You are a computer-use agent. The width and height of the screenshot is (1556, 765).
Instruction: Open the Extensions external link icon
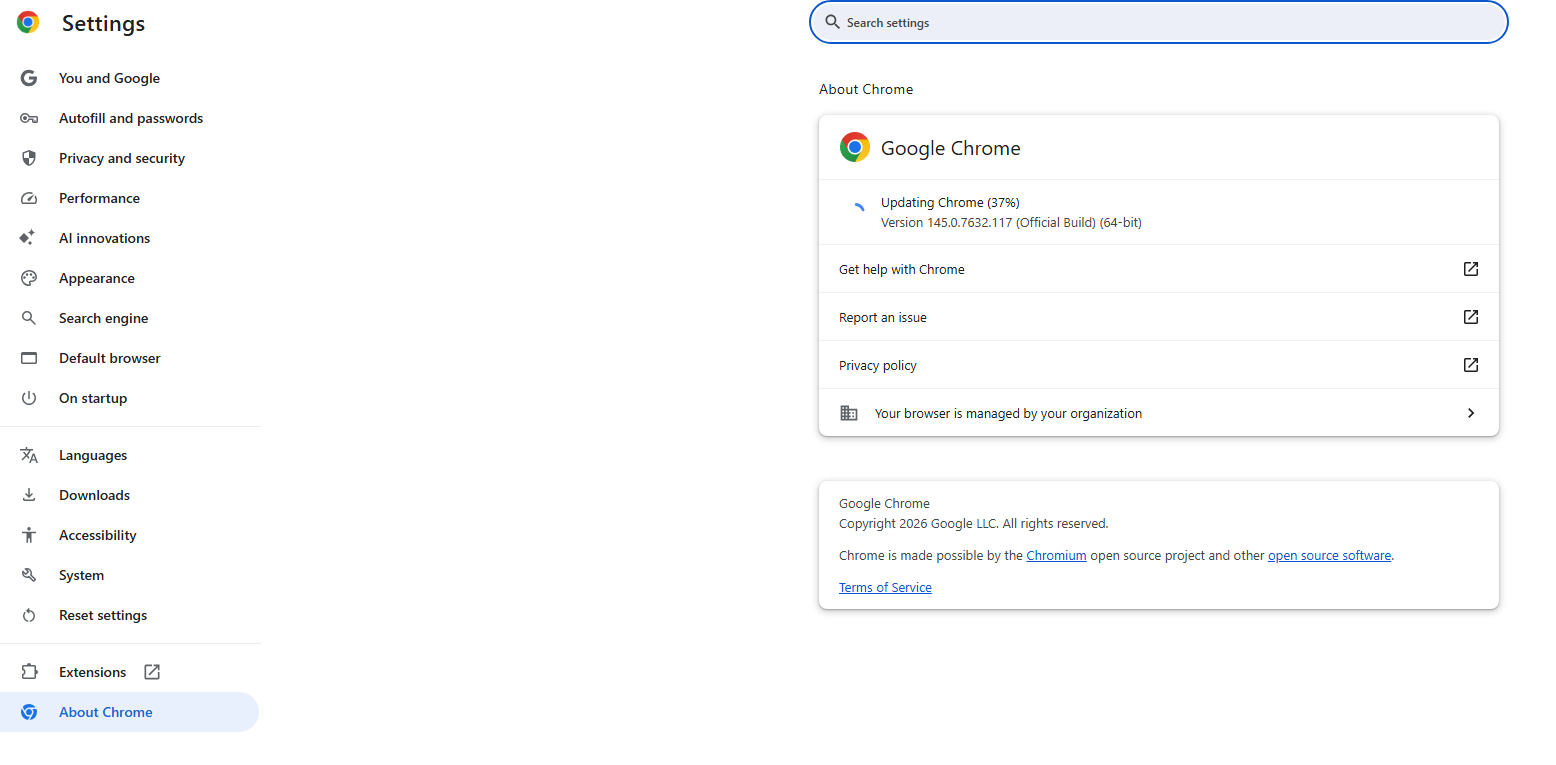(x=151, y=671)
